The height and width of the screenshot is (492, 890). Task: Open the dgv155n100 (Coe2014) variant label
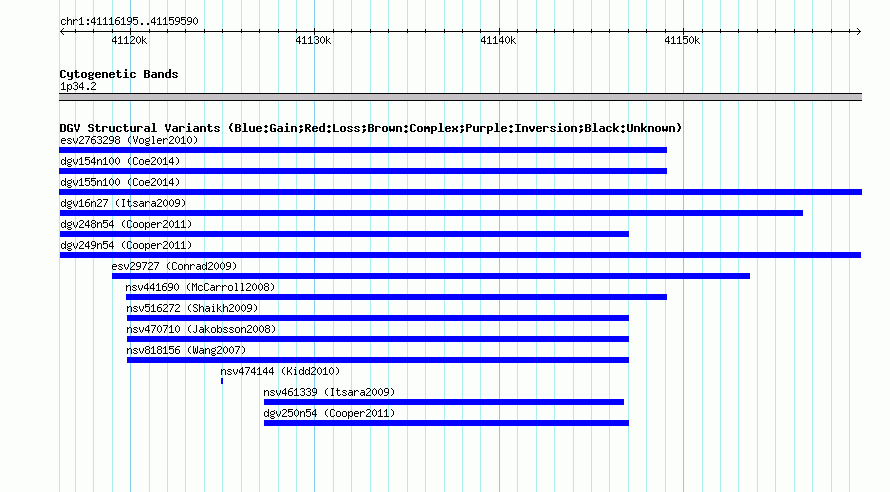point(120,182)
